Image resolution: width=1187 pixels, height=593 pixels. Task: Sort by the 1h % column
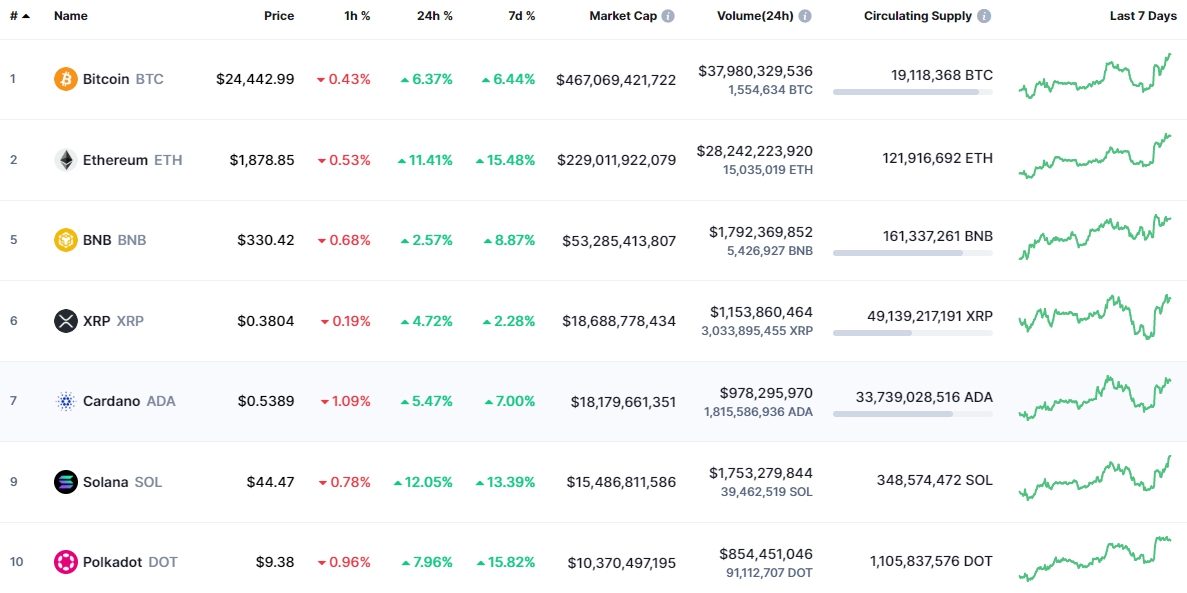(357, 16)
